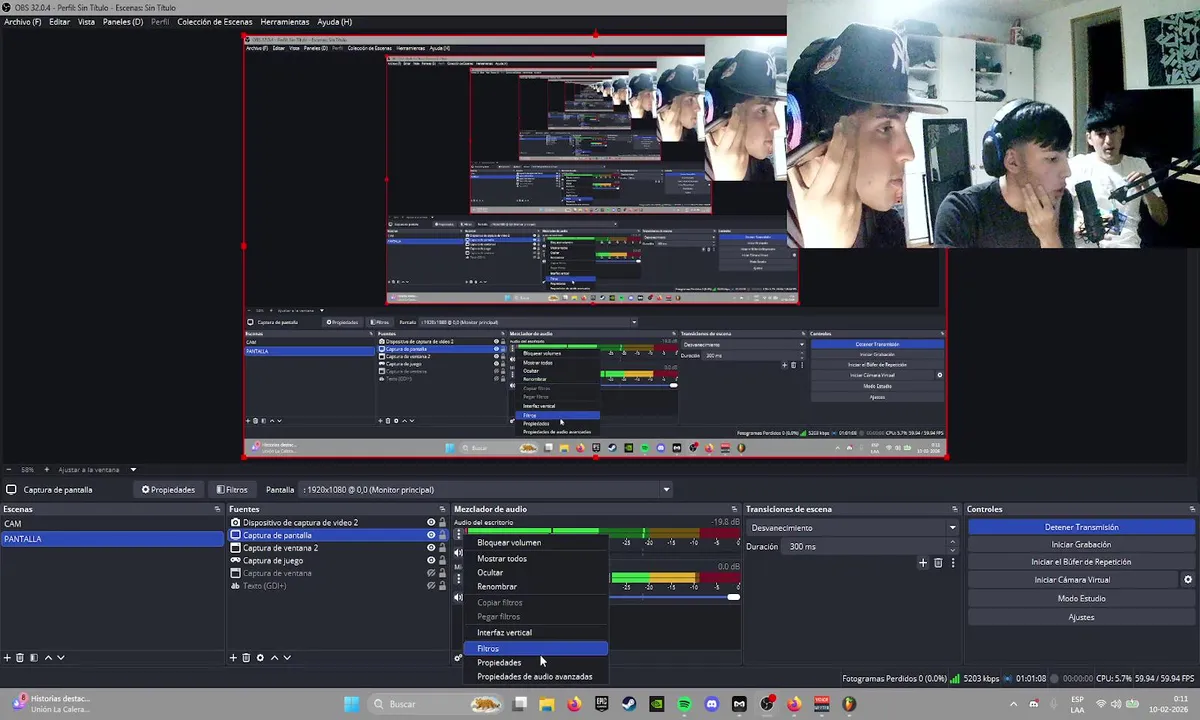Open Spotify from the taskbar
Viewport: 1200px width, 720px height.
coord(684,704)
